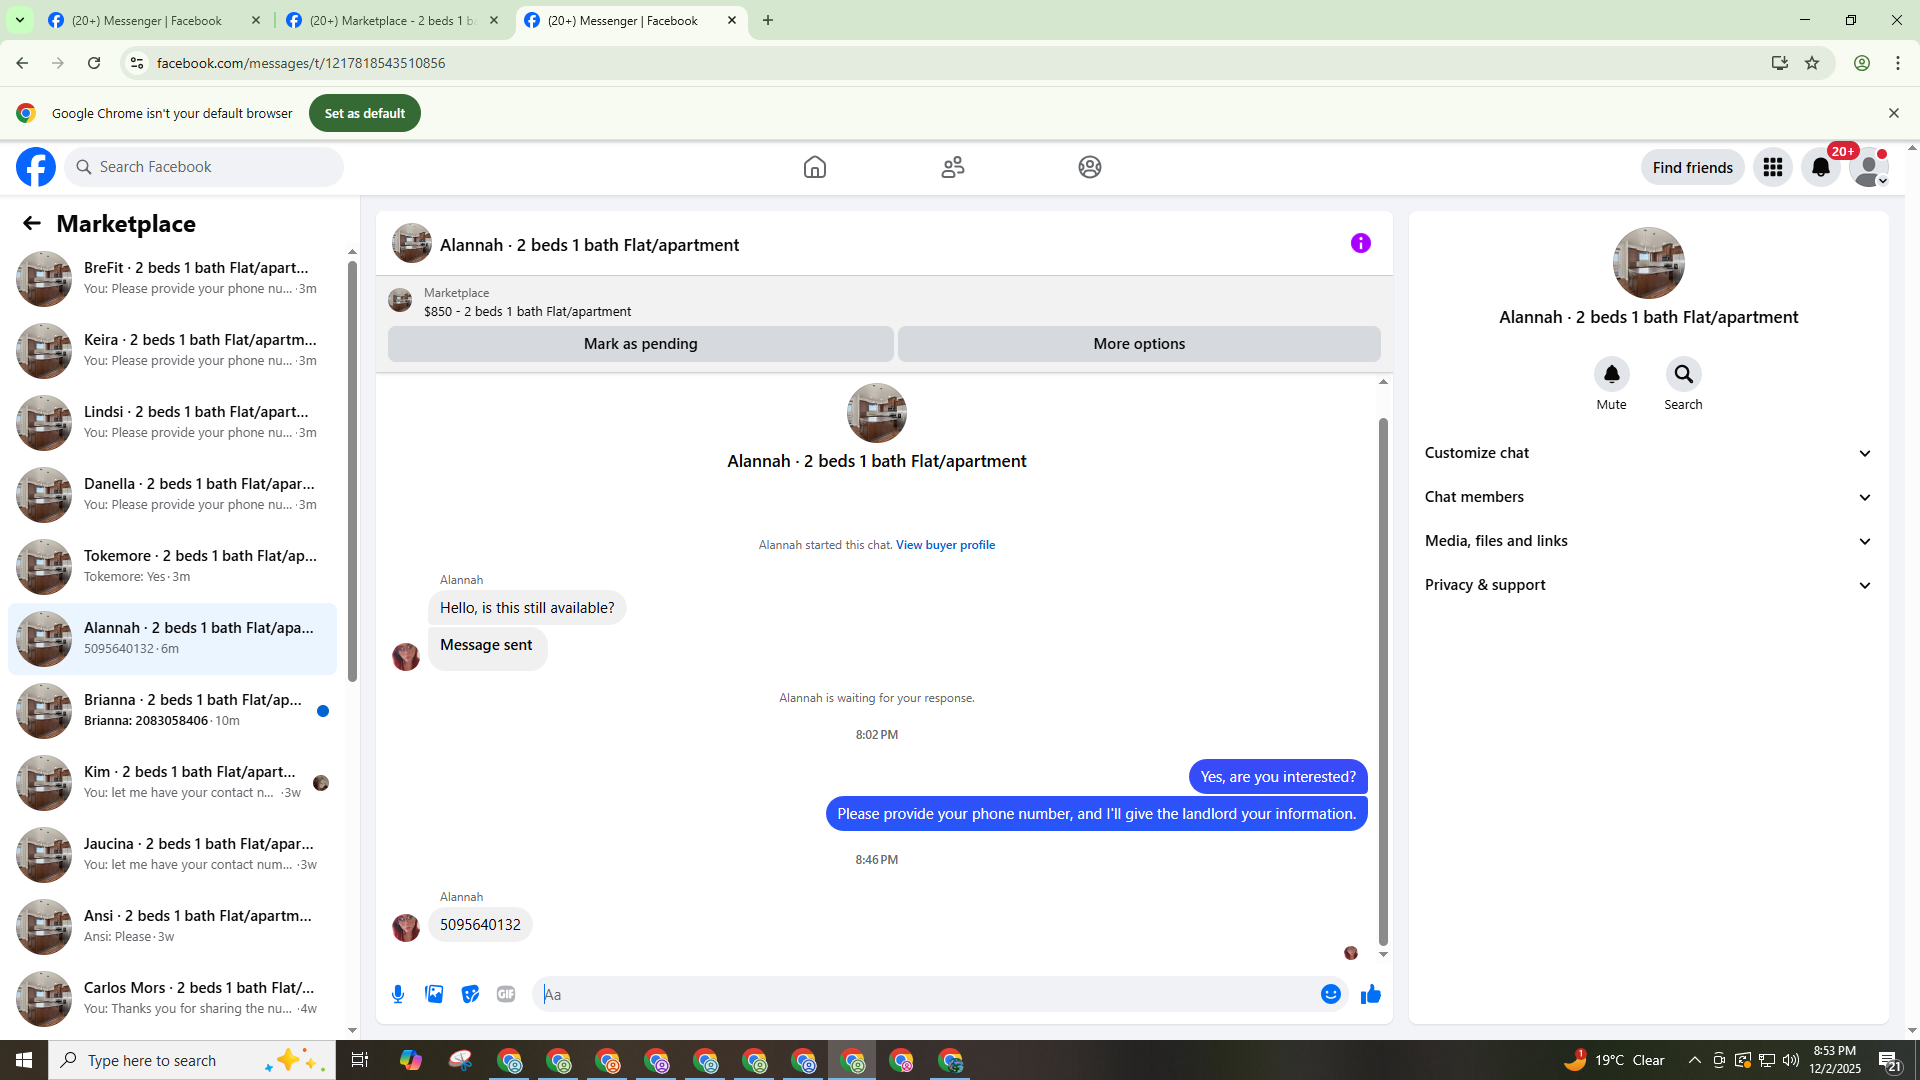1920x1080 pixels.
Task: Open the emoji picker
Action: [1330, 994]
